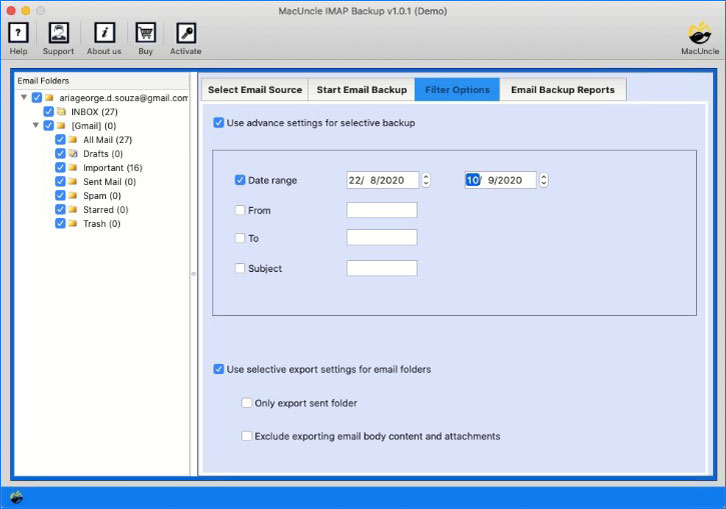This screenshot has width=726, height=509.
Task: Click the From filter text field
Action: point(381,210)
